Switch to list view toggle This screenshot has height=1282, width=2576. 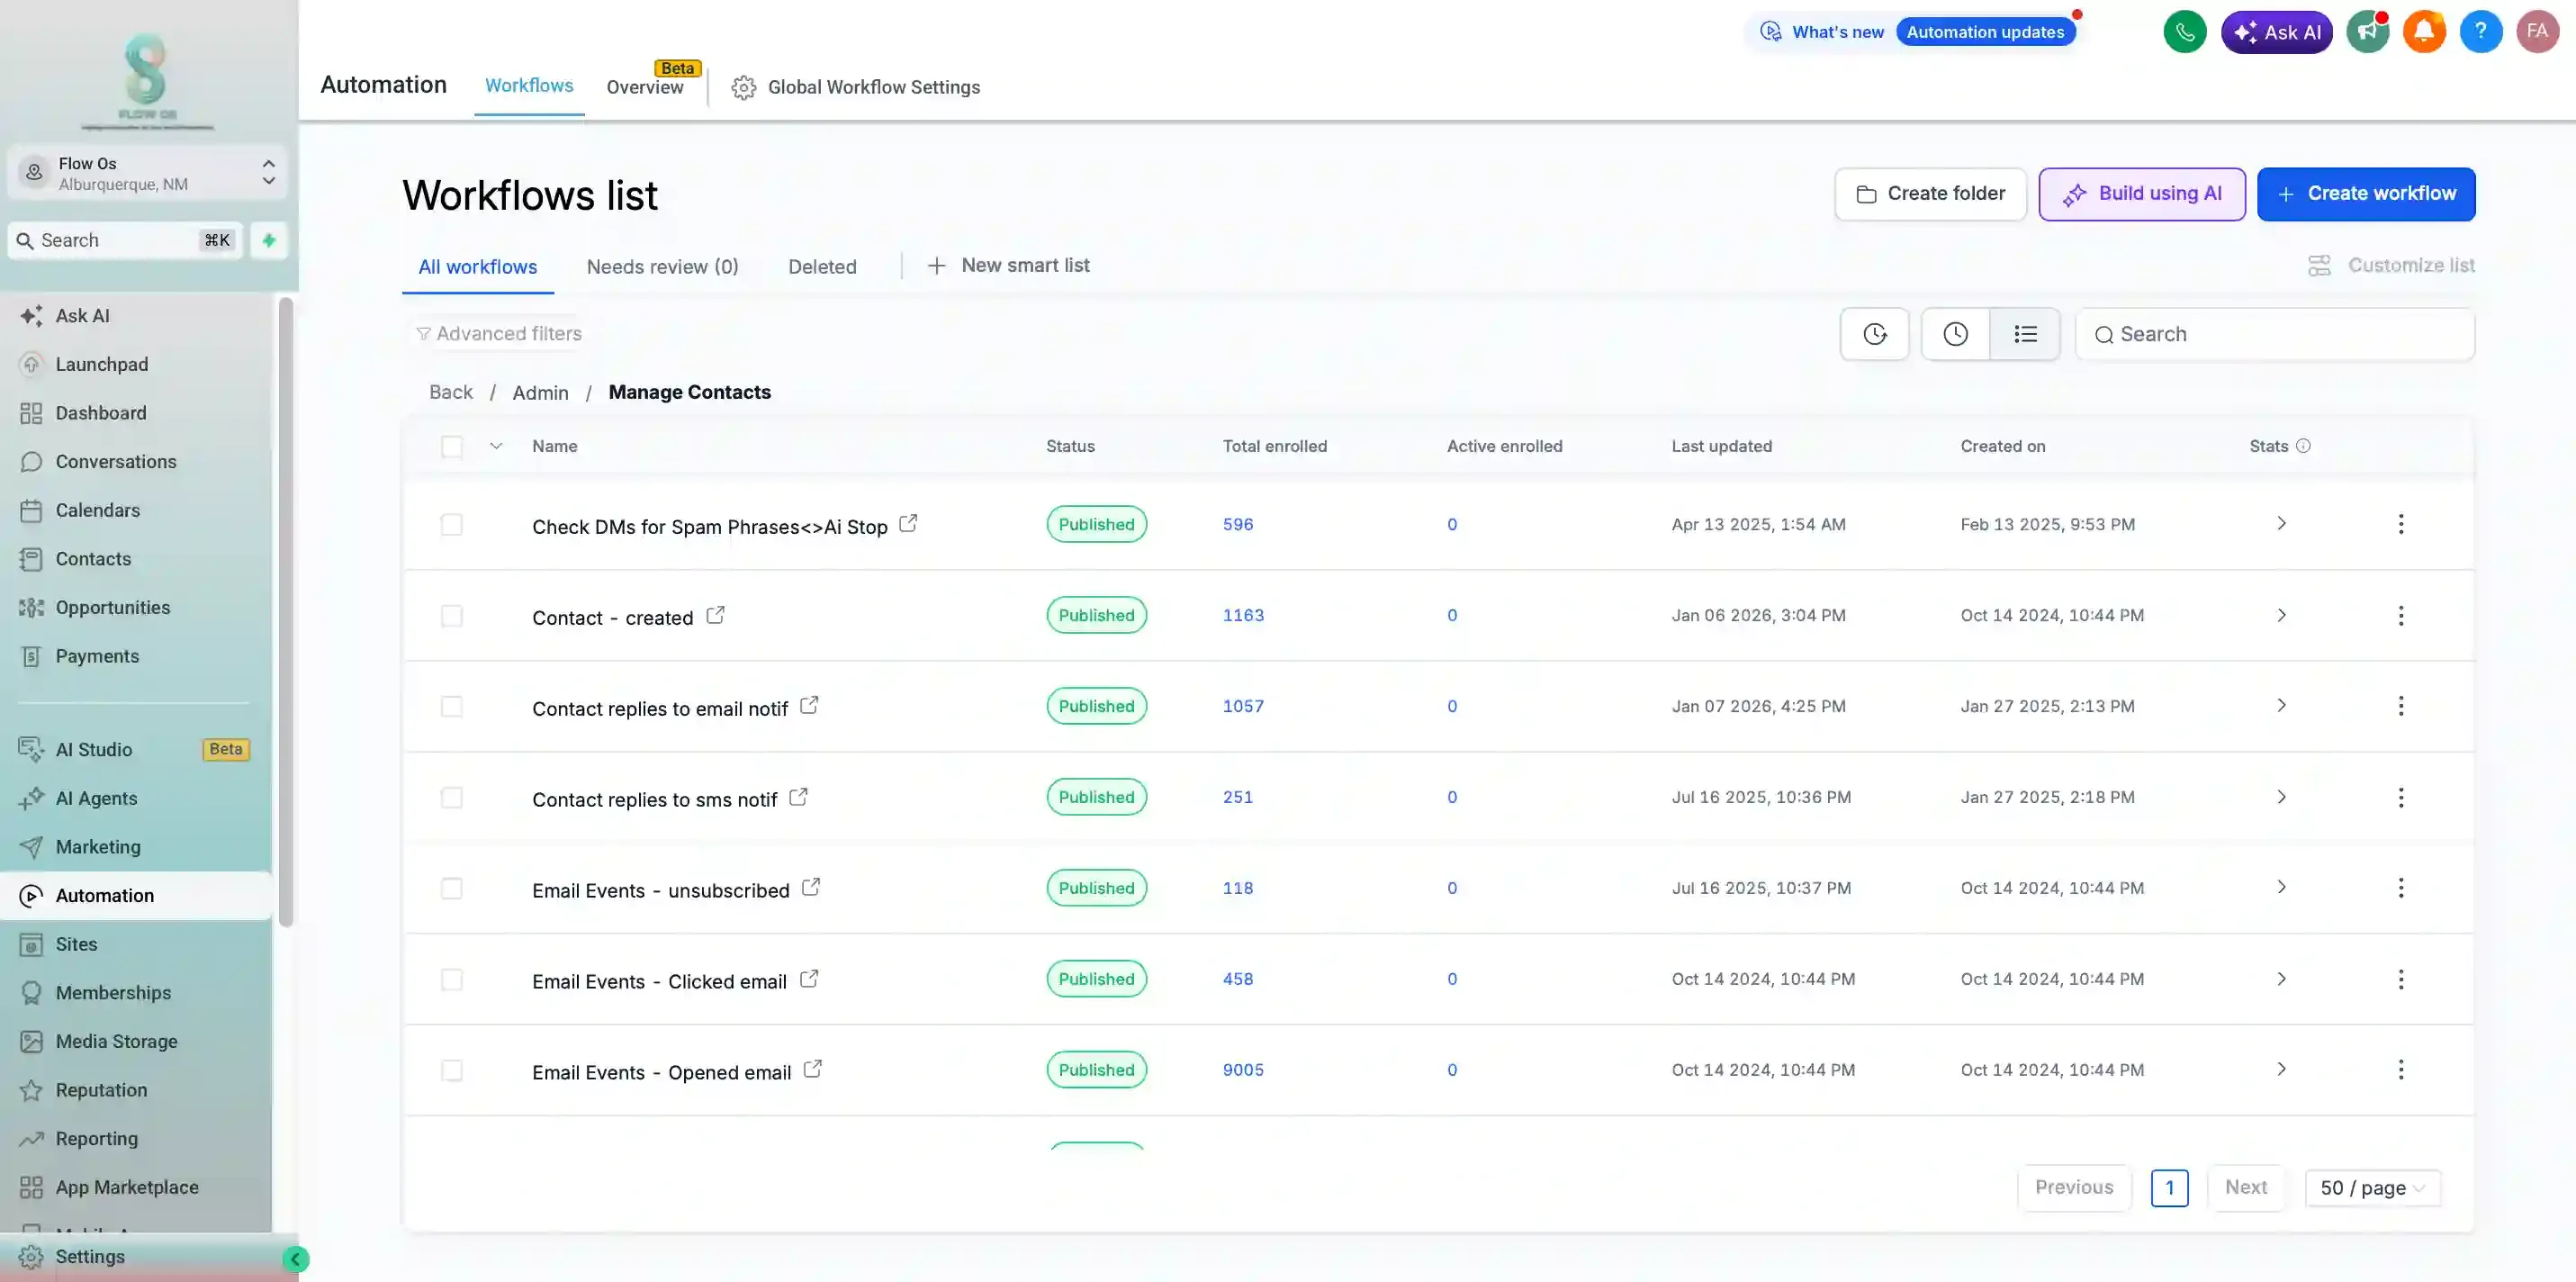click(x=2025, y=334)
